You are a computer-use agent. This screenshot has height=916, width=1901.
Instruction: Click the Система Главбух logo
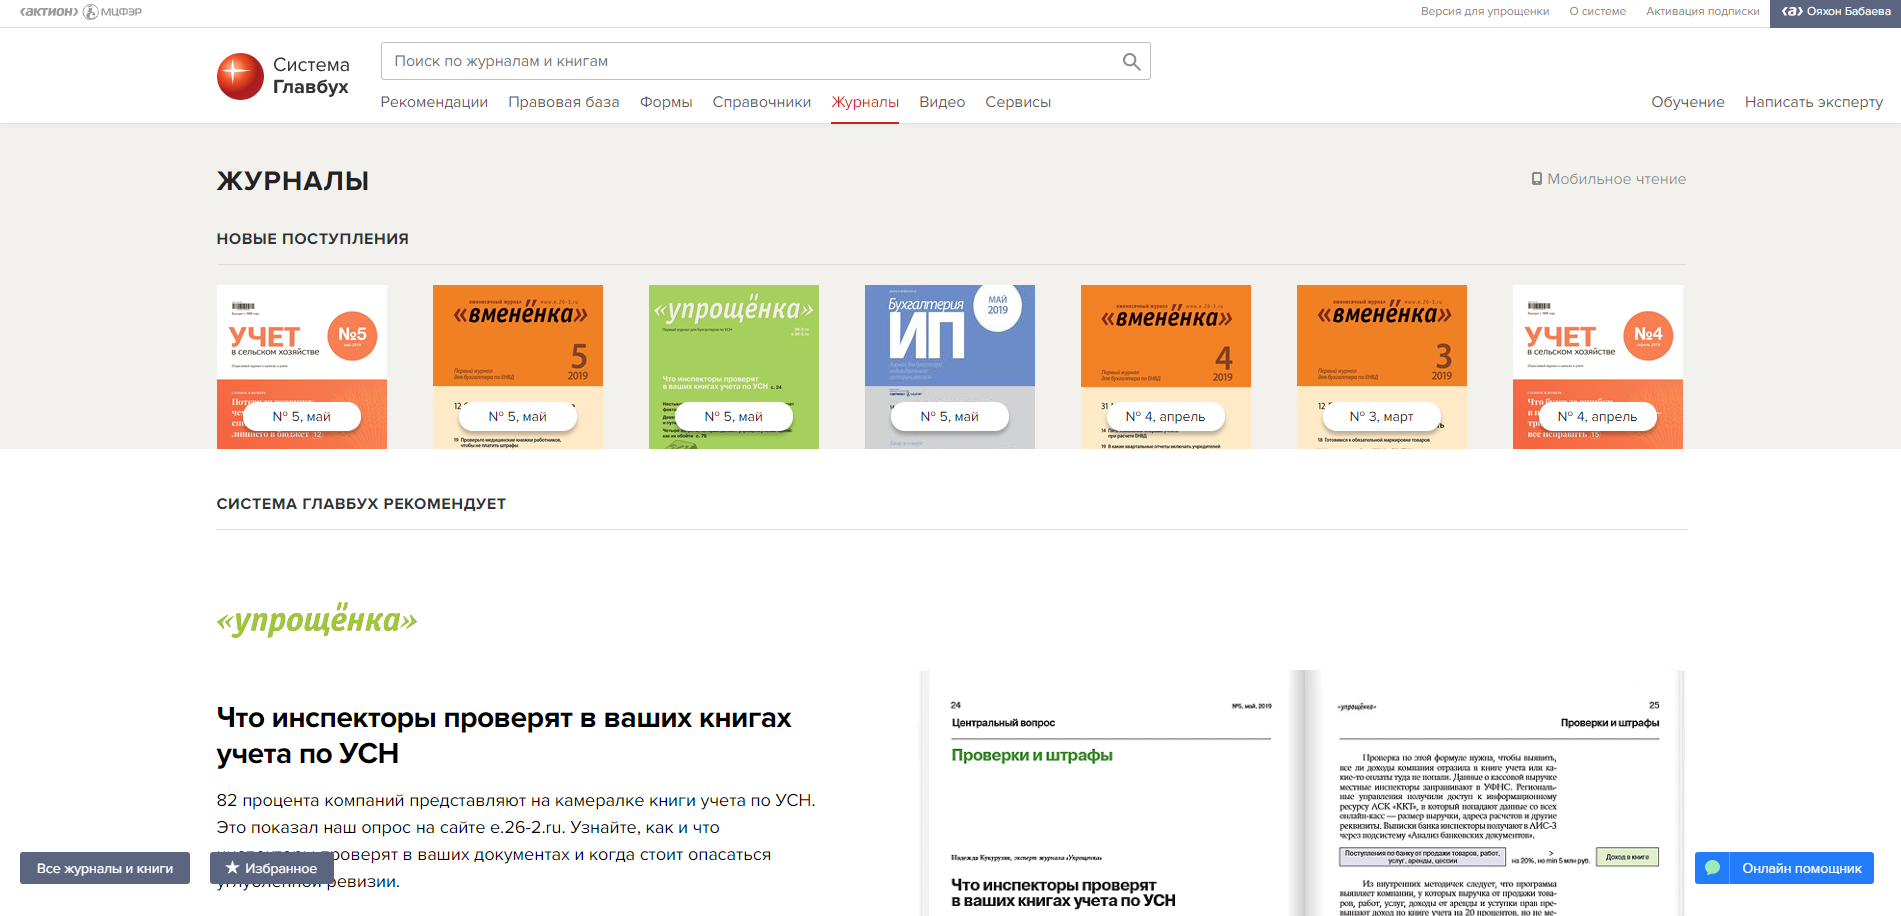pyautogui.click(x=283, y=77)
